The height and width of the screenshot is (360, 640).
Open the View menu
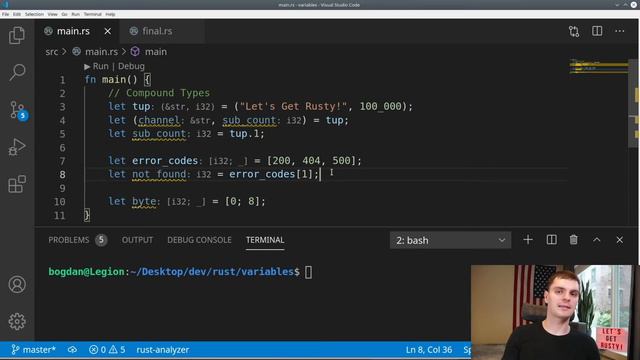click(x=53, y=14)
